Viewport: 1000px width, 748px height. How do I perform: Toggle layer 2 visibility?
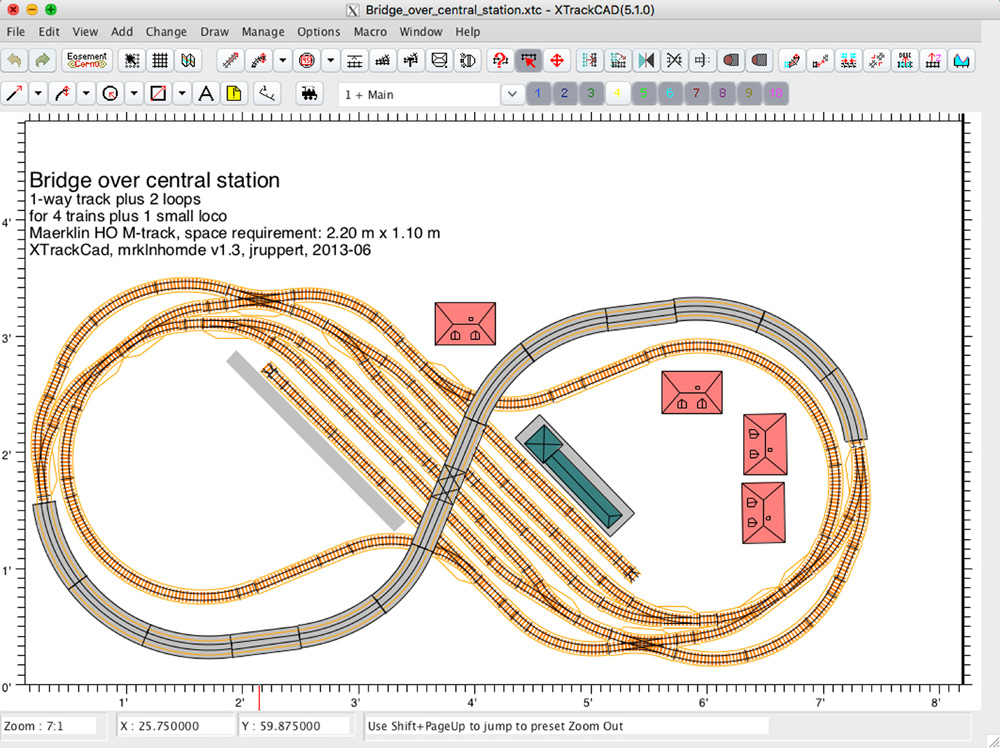point(564,92)
